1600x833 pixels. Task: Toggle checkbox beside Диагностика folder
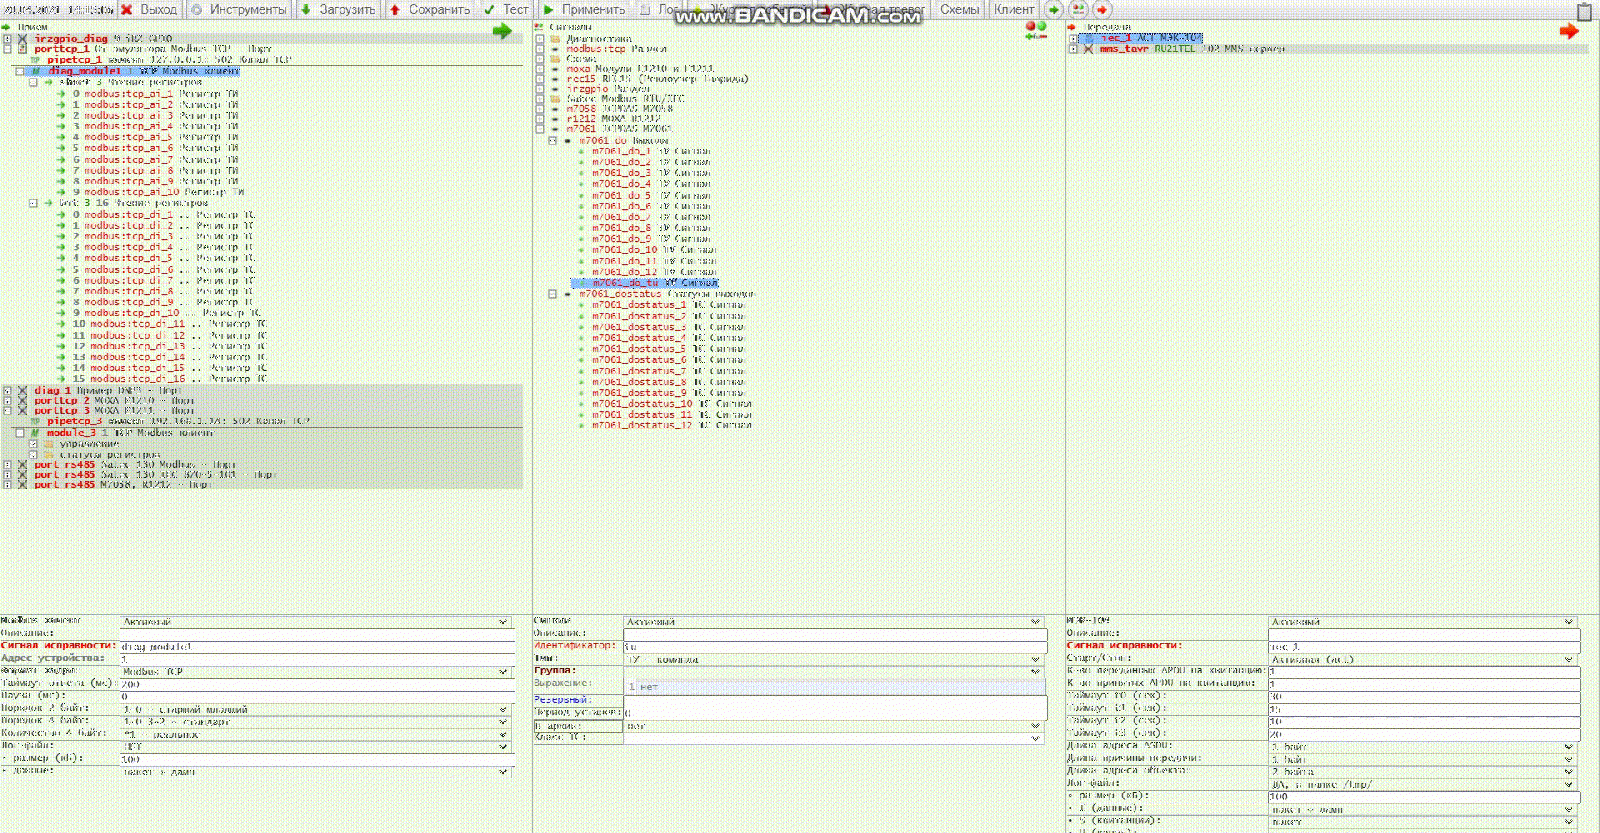coord(540,38)
